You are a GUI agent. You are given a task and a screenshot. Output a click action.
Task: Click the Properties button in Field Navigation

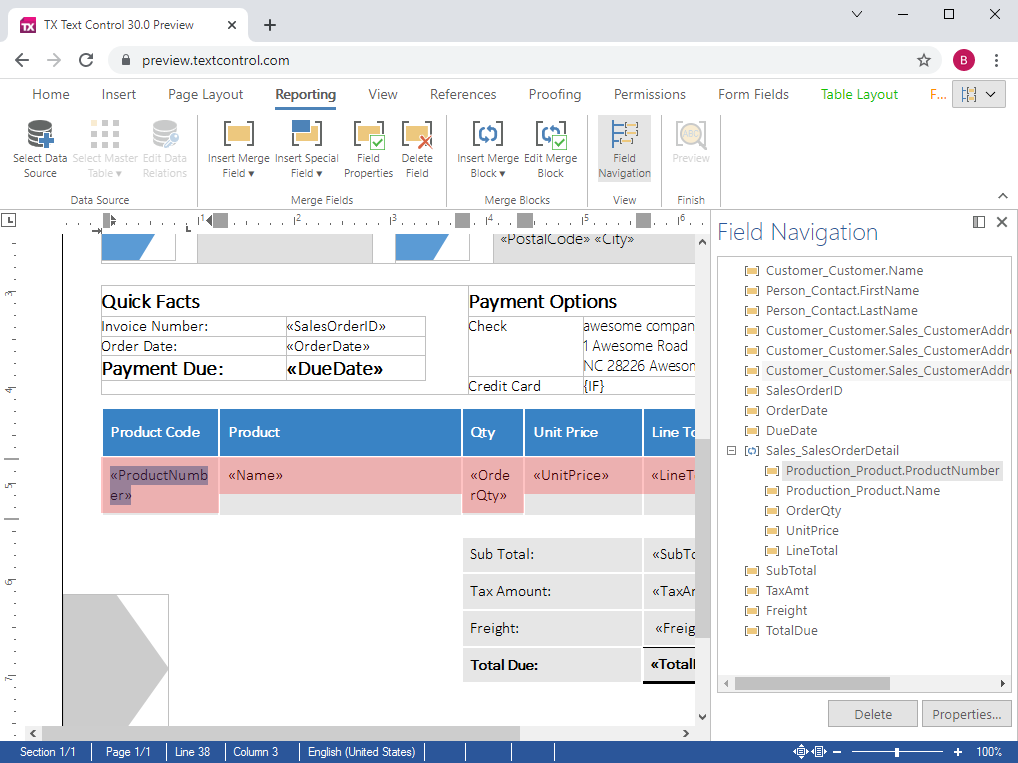coord(966,713)
